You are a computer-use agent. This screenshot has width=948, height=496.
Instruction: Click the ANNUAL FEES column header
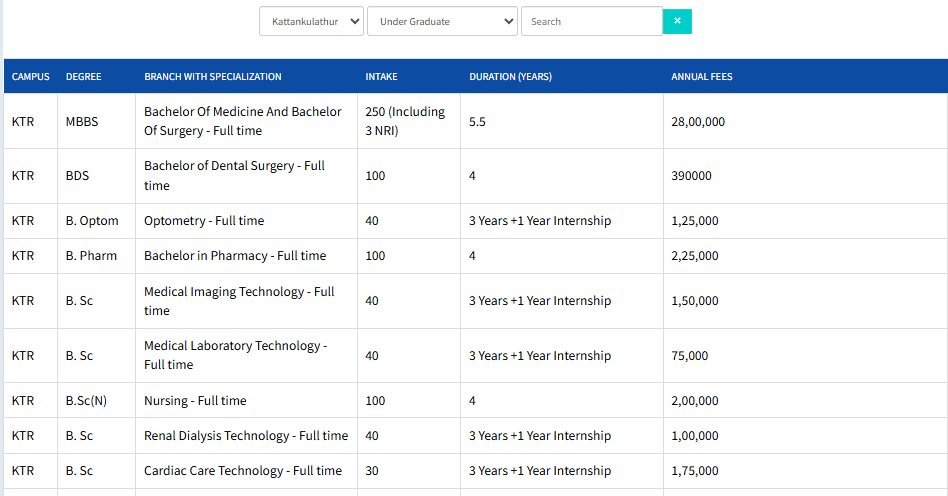tap(702, 77)
